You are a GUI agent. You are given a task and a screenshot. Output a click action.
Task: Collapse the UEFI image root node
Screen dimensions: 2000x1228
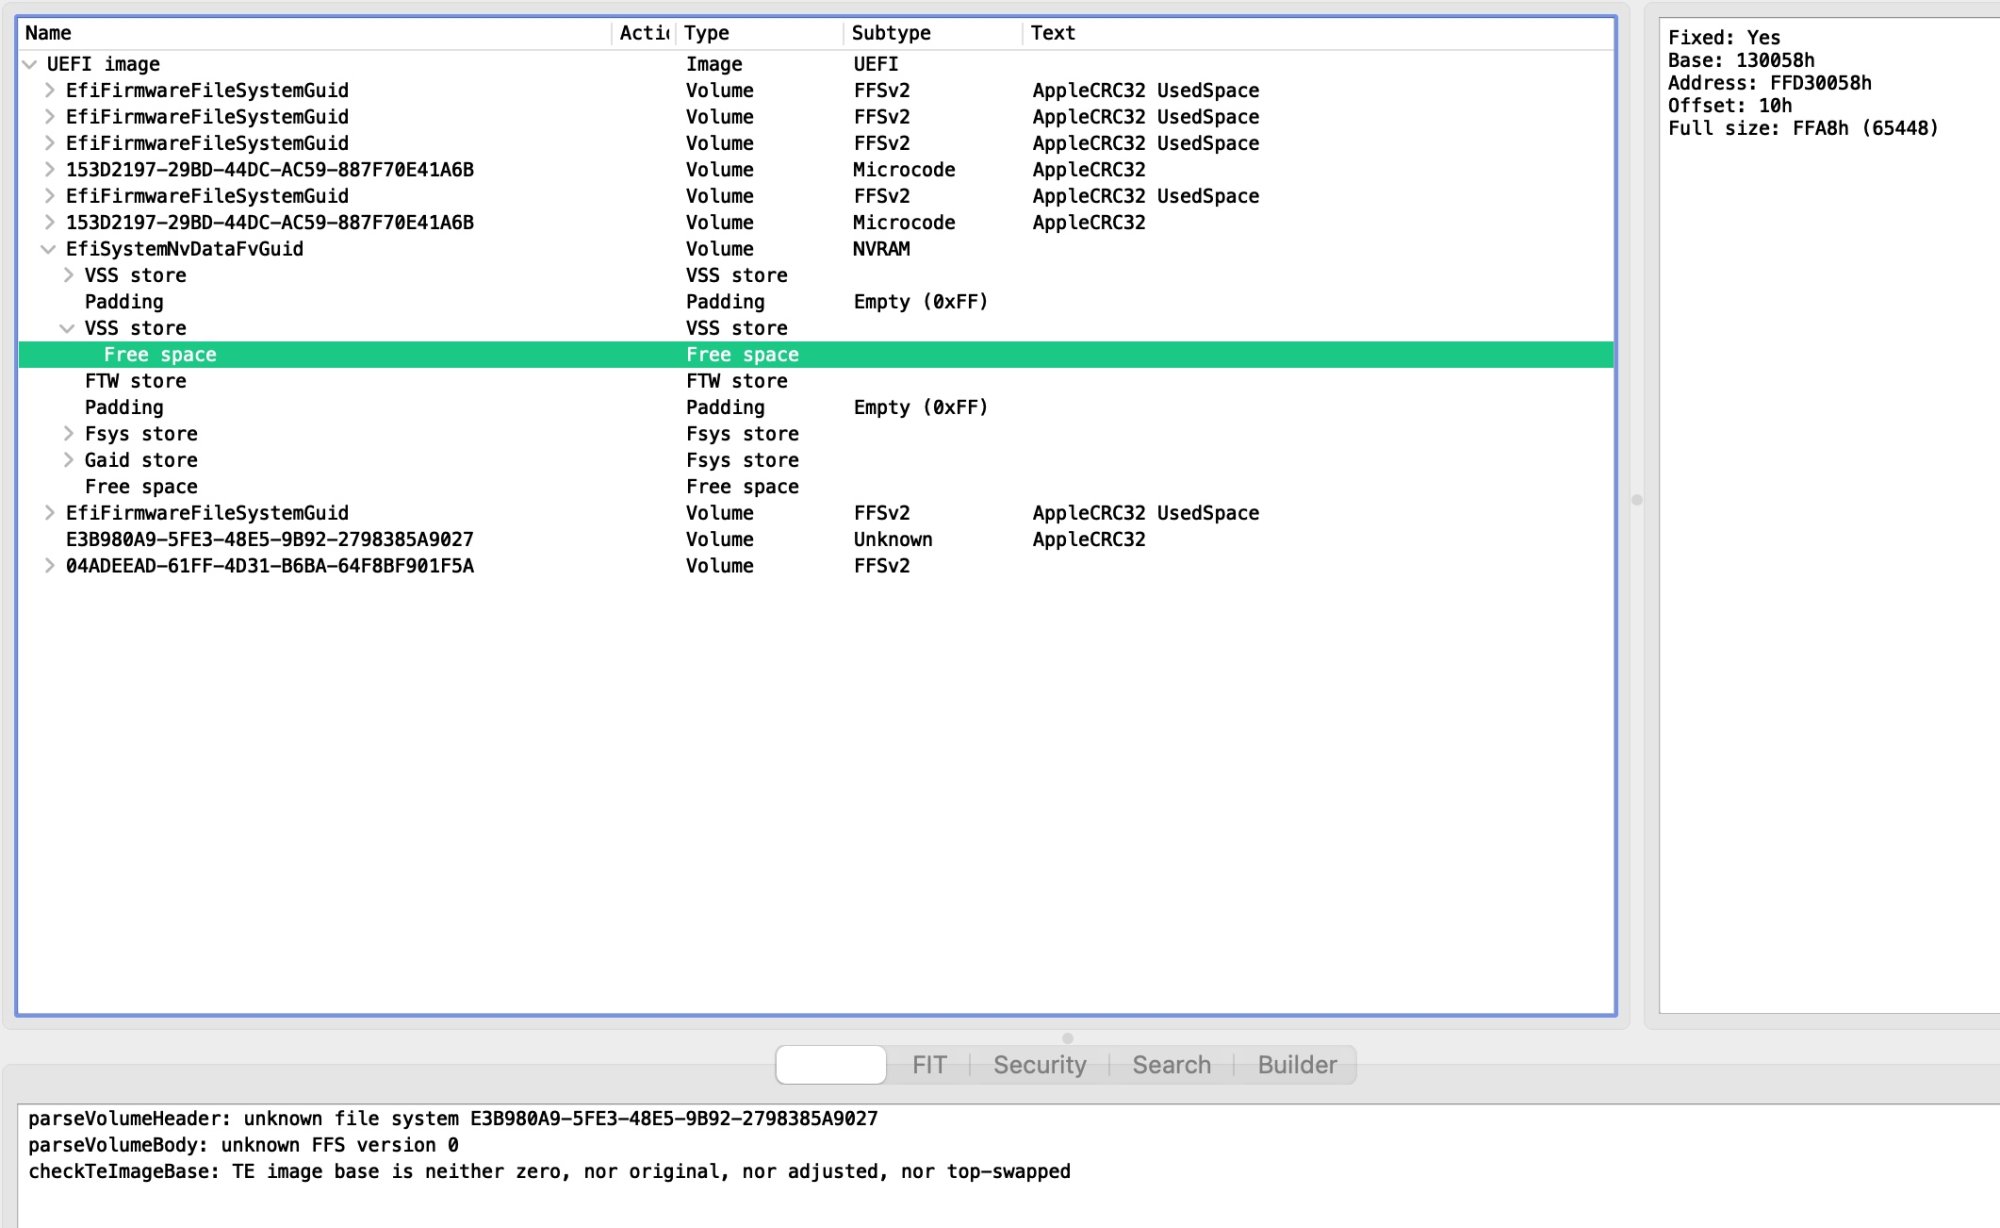30,64
